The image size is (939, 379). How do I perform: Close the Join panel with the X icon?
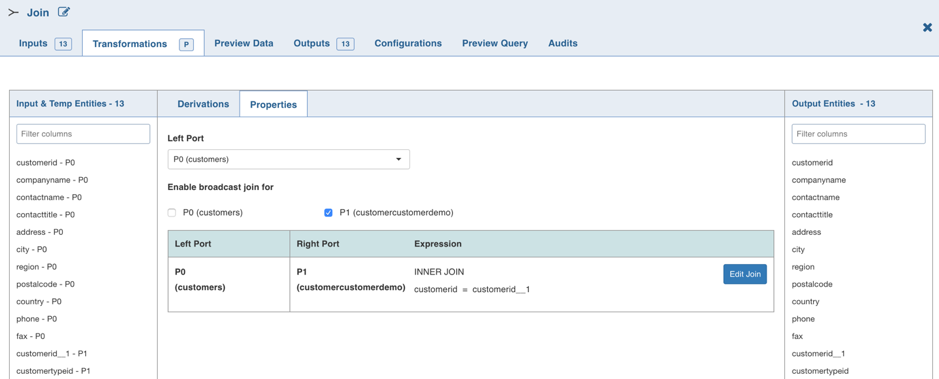coord(927,27)
